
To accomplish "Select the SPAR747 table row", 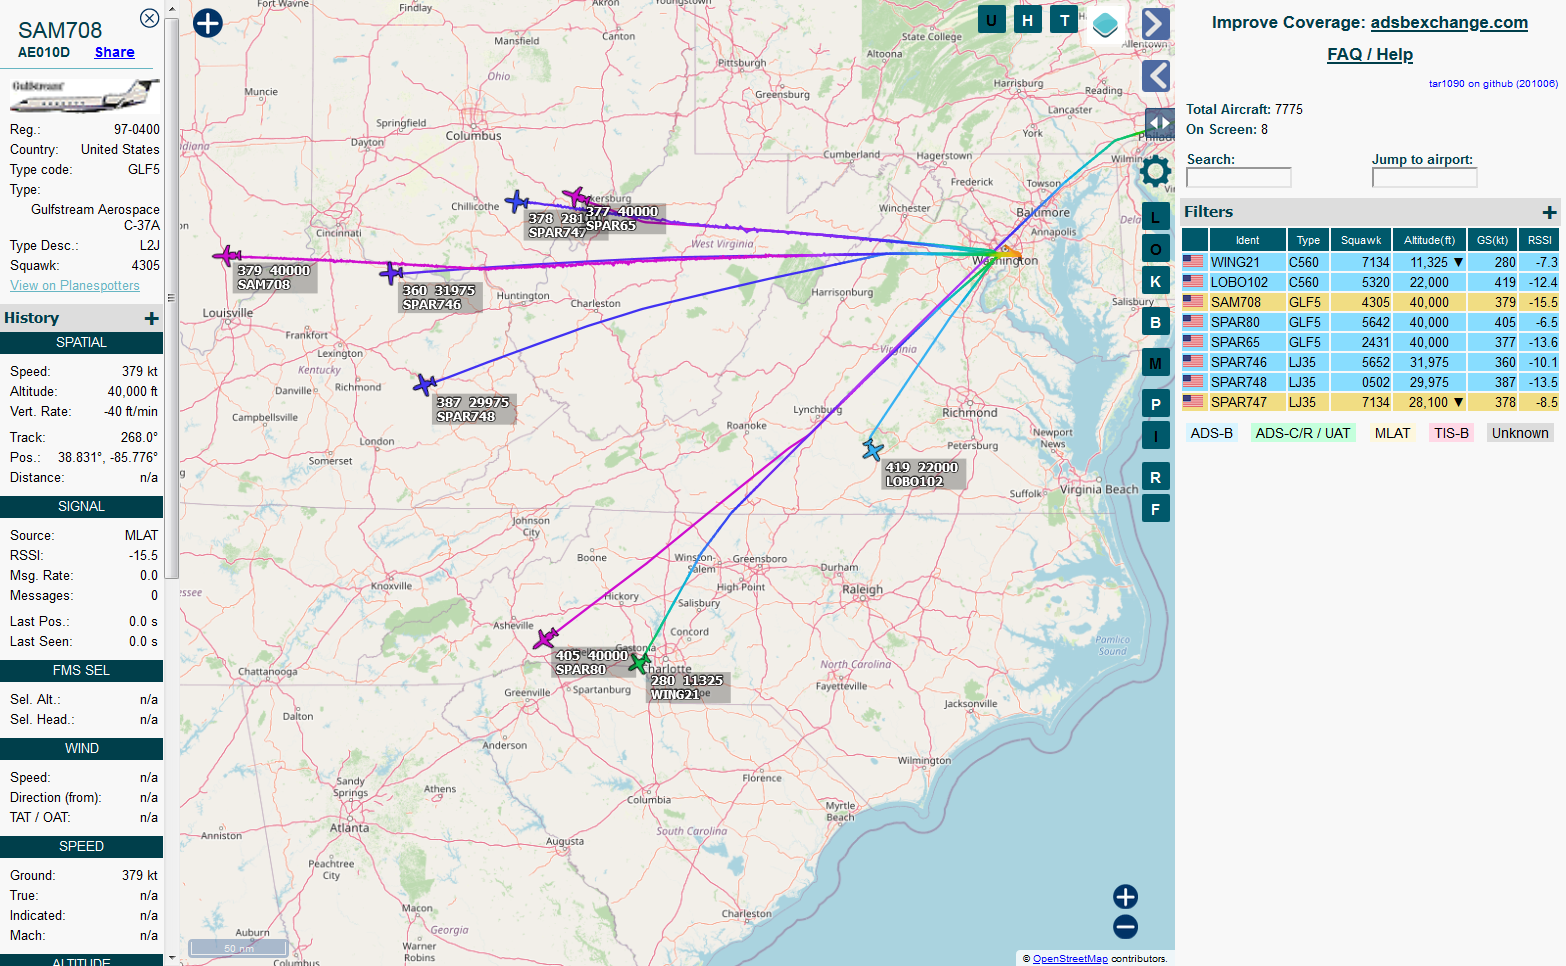I will pos(1370,402).
